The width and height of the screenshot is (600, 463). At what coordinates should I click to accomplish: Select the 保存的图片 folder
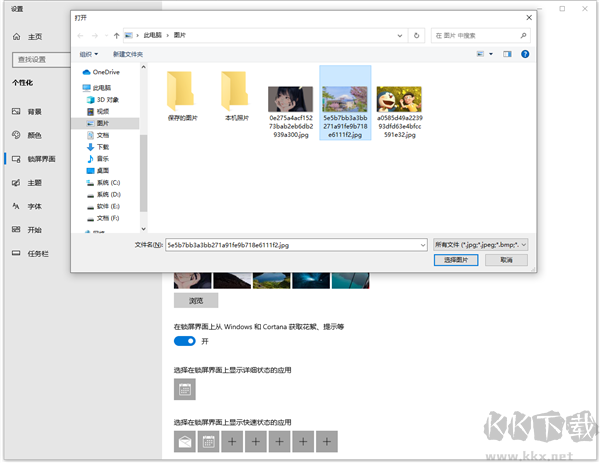click(182, 96)
